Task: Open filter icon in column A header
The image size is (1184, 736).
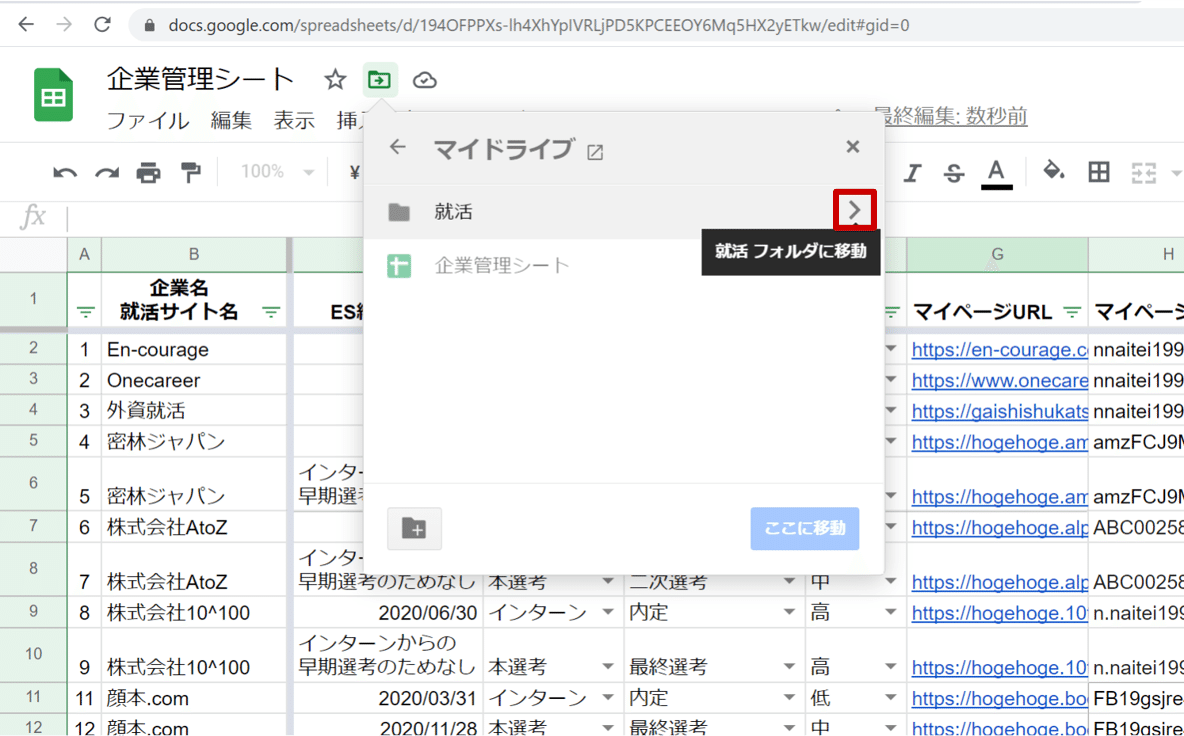Action: pos(85,313)
